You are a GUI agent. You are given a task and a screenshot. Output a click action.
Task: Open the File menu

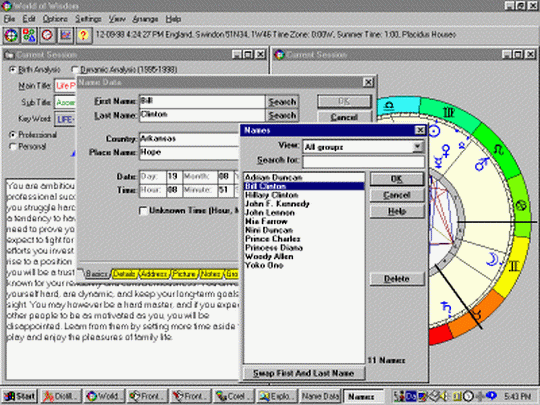pyautogui.click(x=9, y=19)
